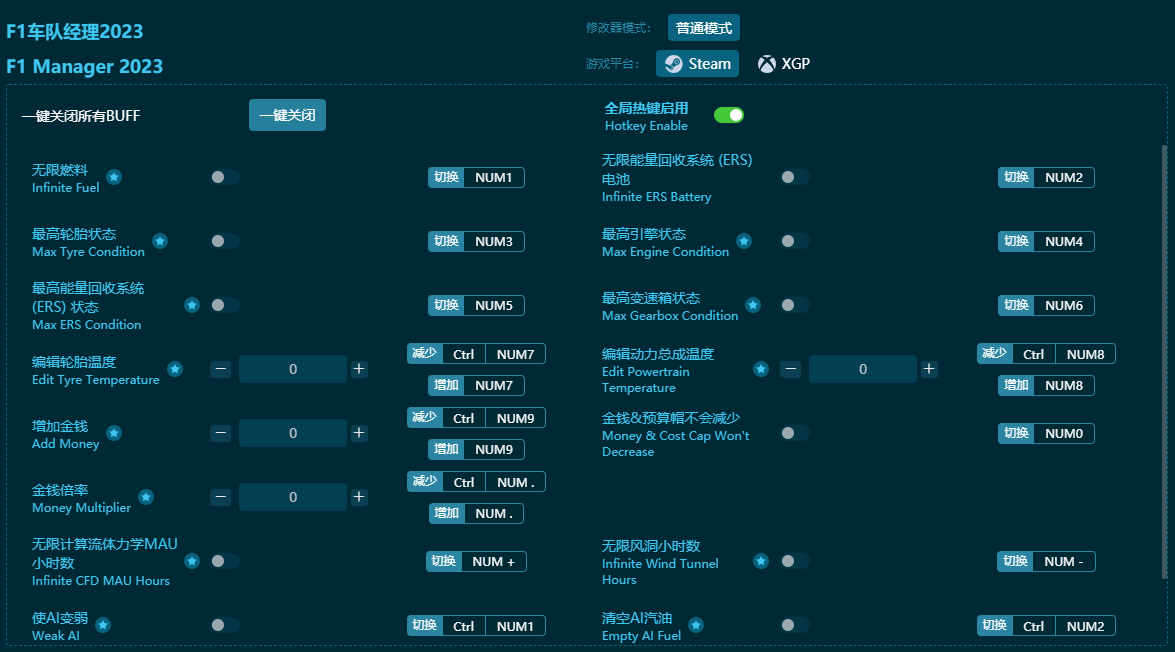Screen dimensions: 1175x652
Task: Increase Add Money value with the plus stepper
Action: pyautogui.click(x=359, y=432)
